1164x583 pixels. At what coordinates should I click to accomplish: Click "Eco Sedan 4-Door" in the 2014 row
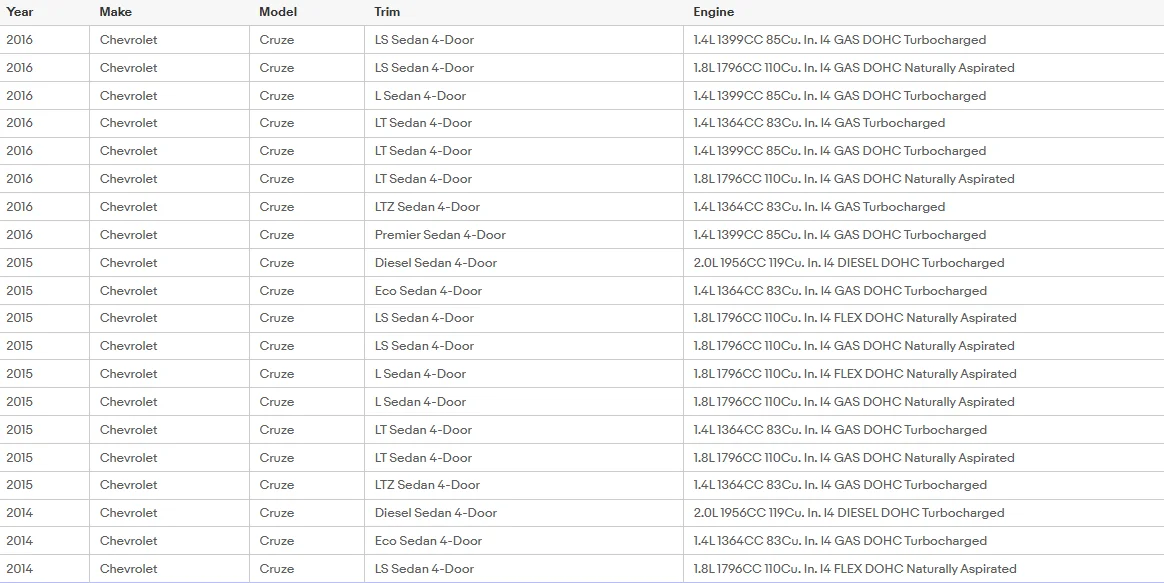(x=428, y=541)
